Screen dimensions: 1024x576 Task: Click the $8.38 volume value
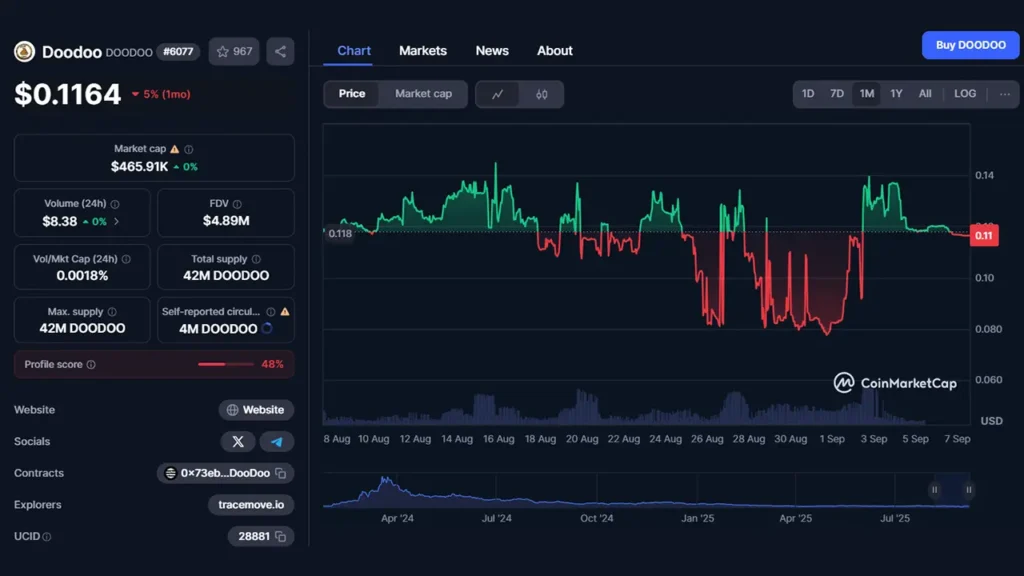tap(59, 221)
